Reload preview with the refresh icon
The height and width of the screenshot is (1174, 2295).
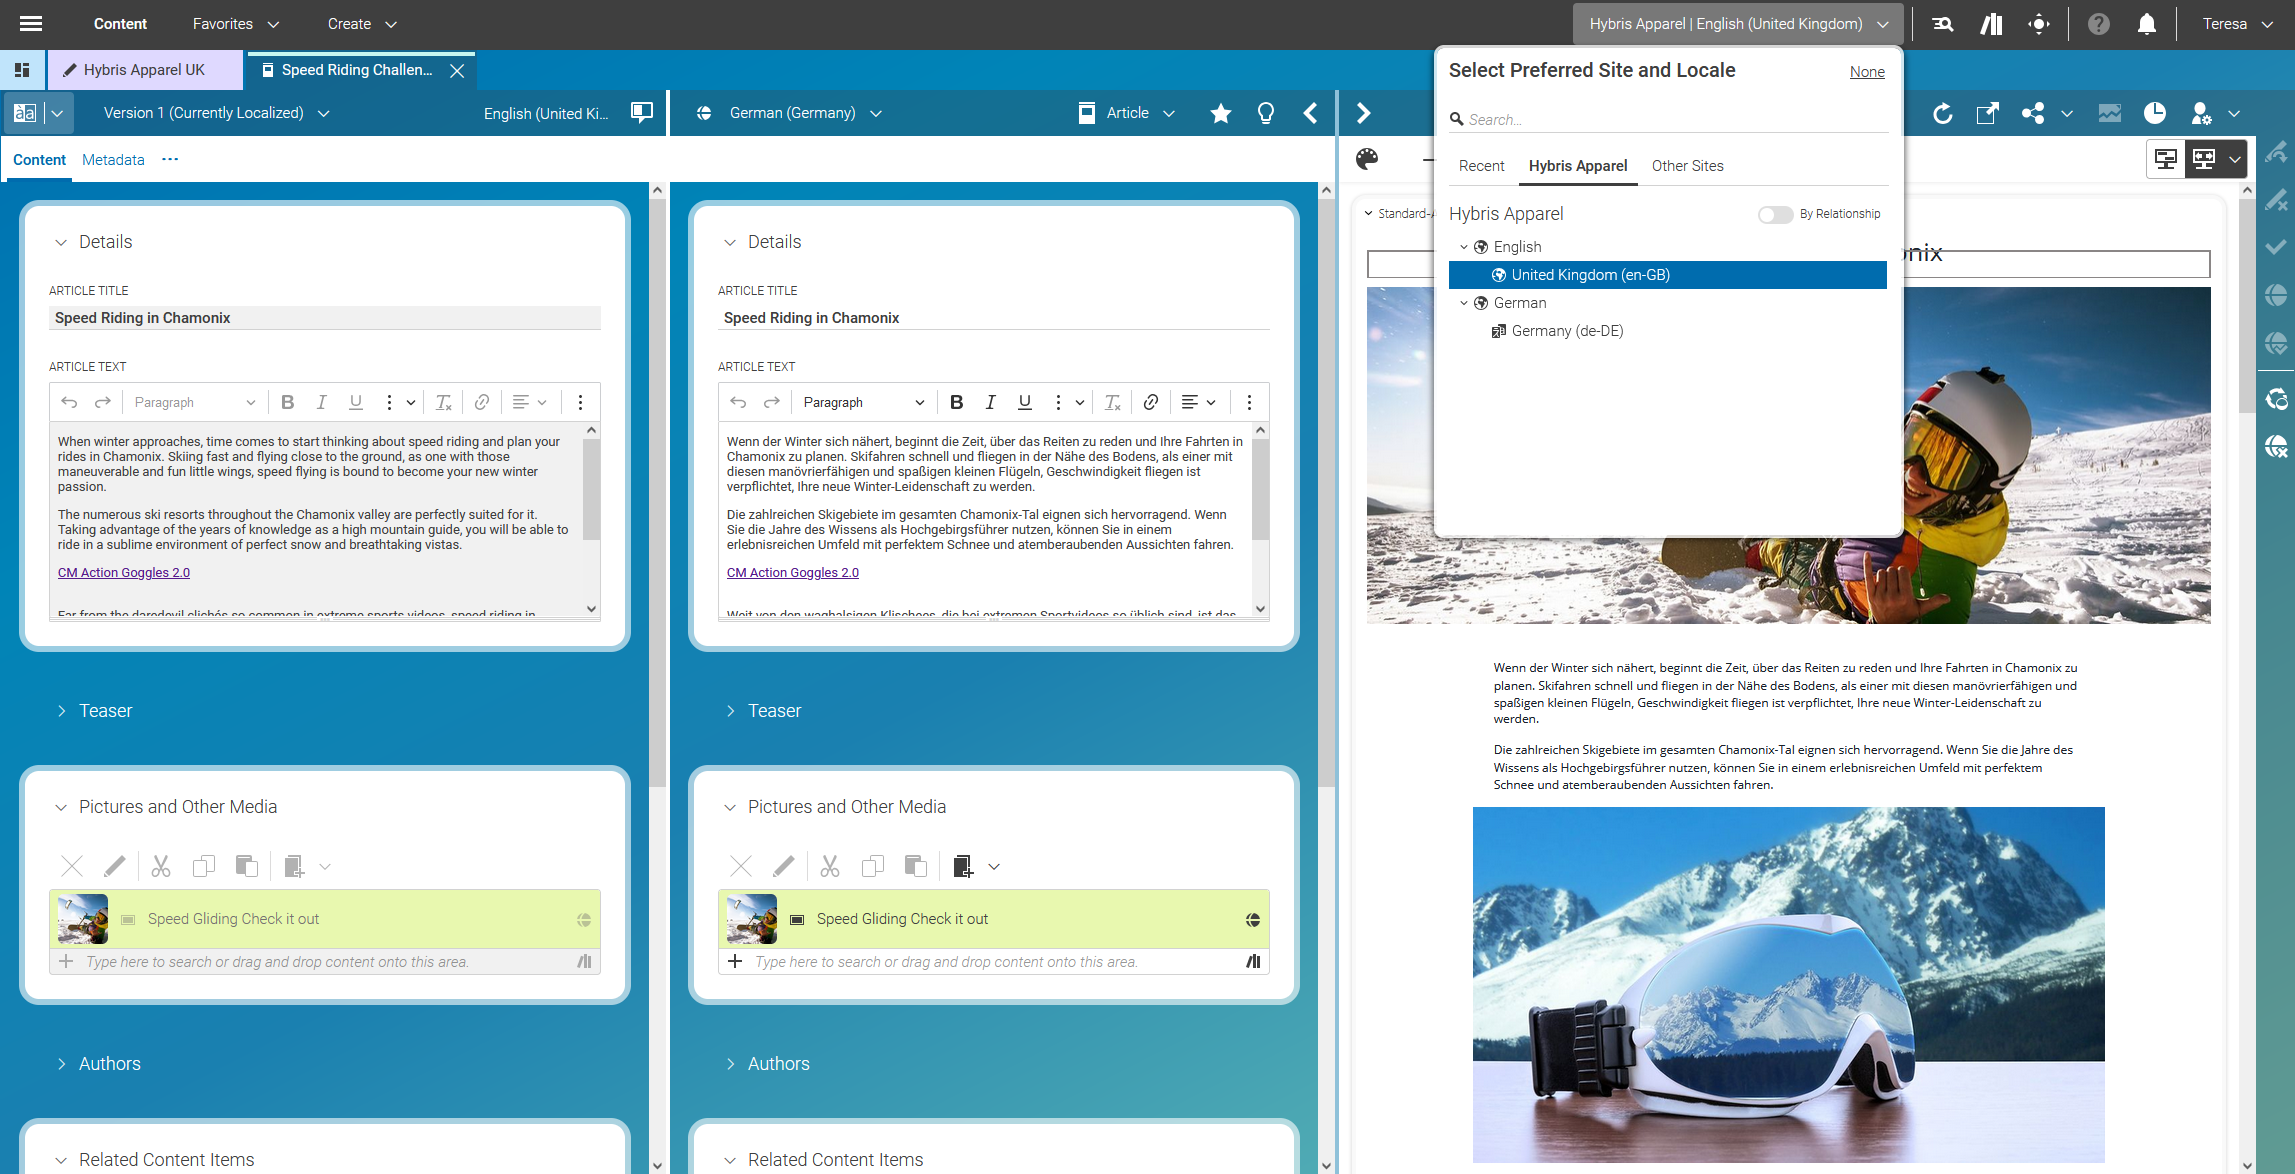[x=1942, y=113]
